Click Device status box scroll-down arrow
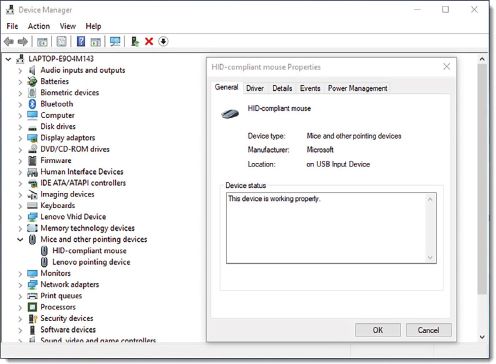Image resolution: width=496 pixels, height=364 pixels. [x=430, y=258]
